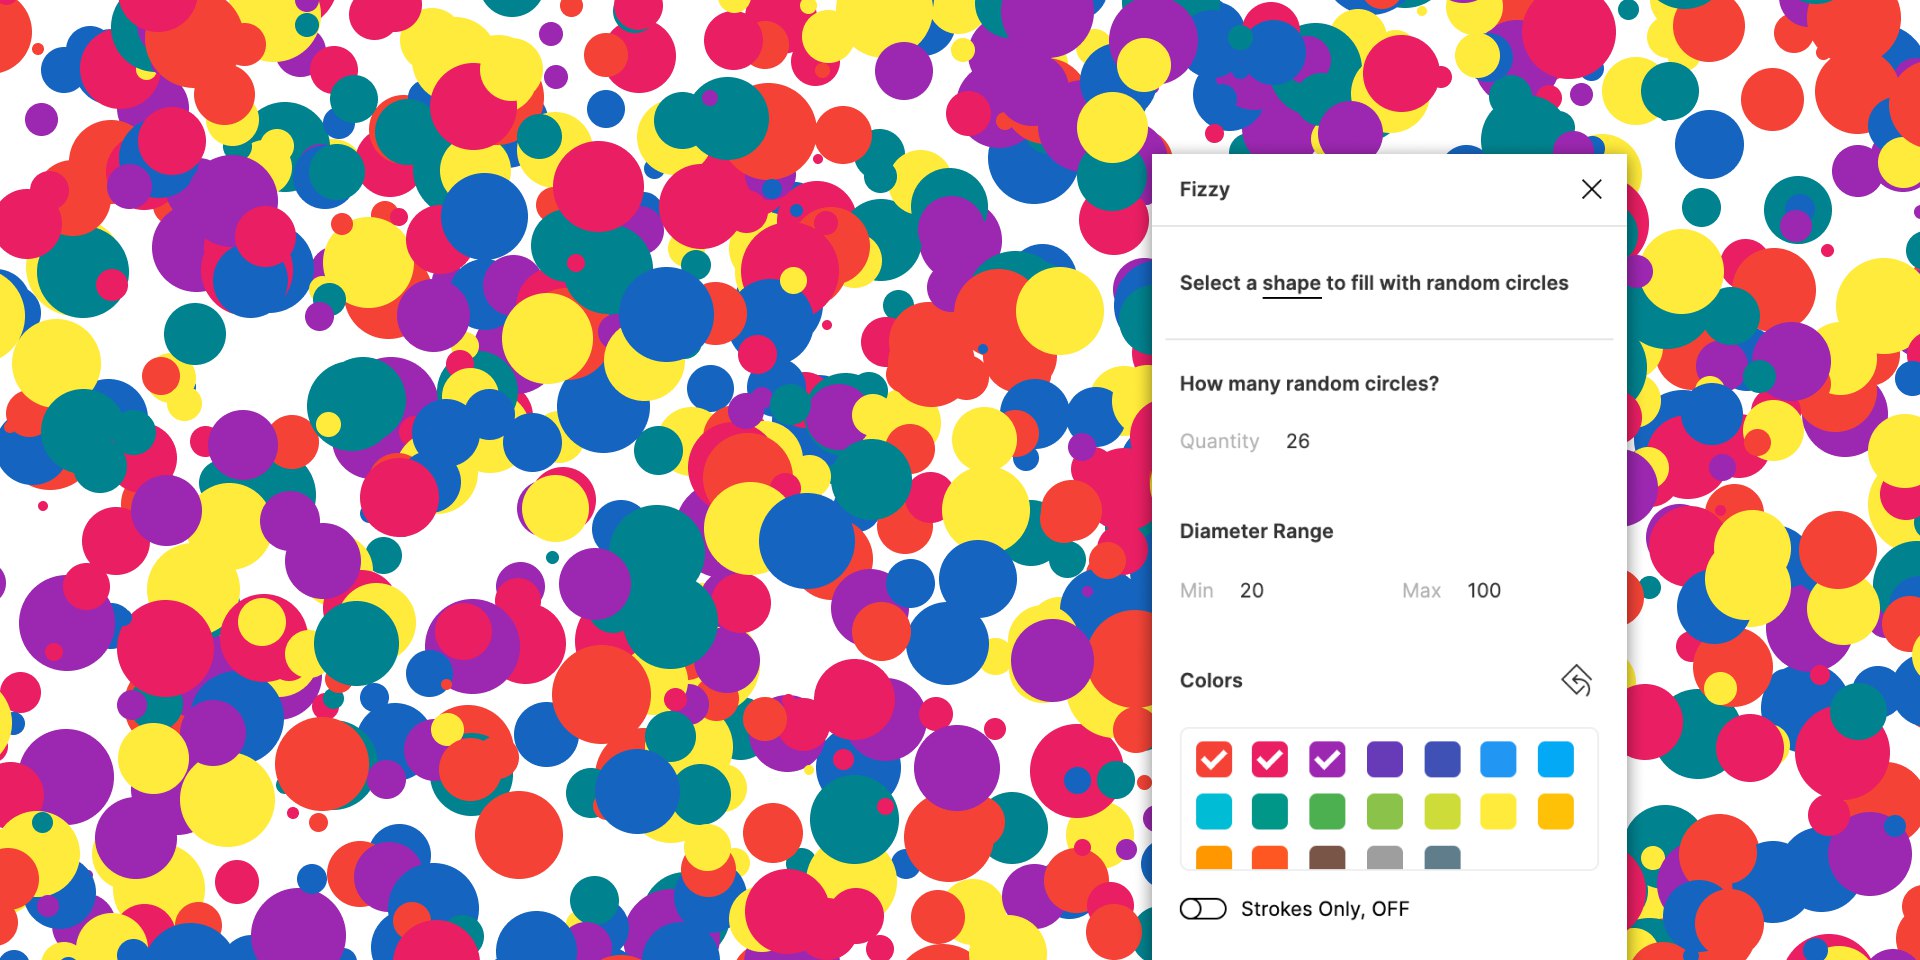The width and height of the screenshot is (1920, 960).
Task: Select the grey color swatch
Action: [x=1385, y=857]
